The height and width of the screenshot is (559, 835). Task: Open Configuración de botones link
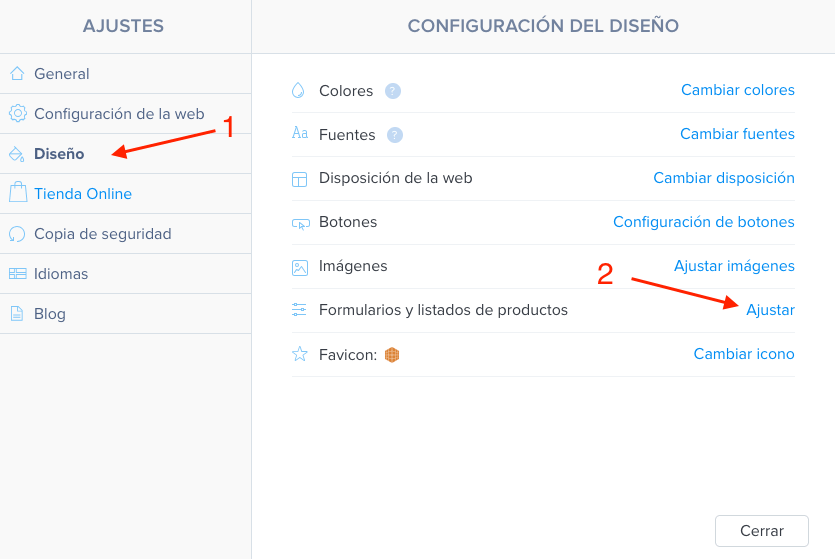tap(703, 222)
